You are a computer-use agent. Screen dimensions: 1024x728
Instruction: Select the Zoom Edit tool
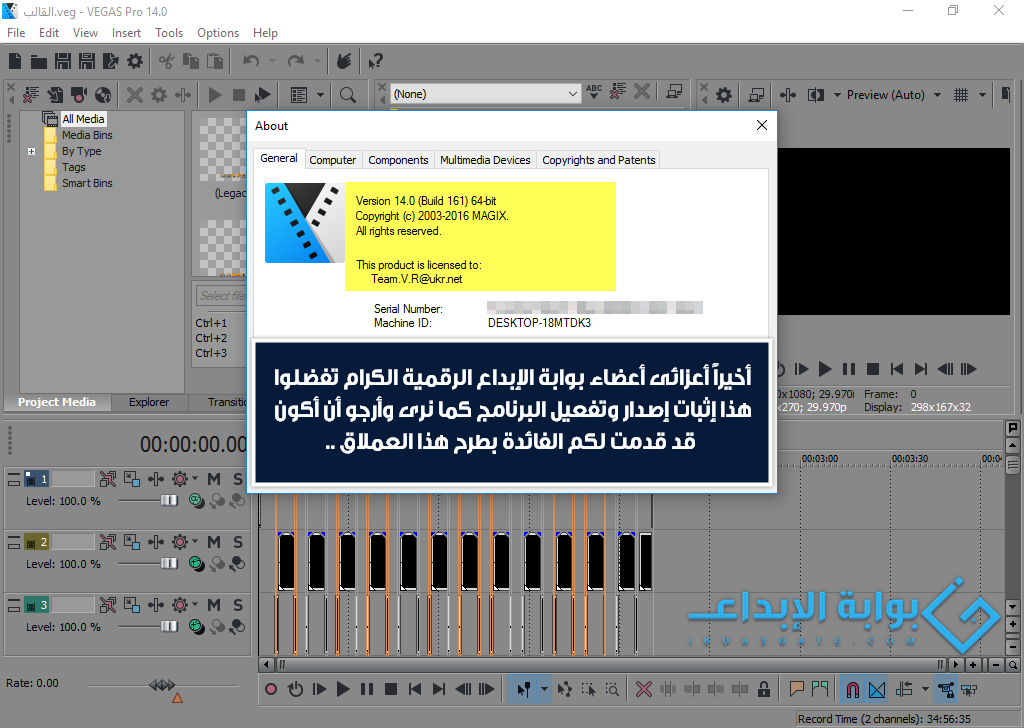coord(612,689)
